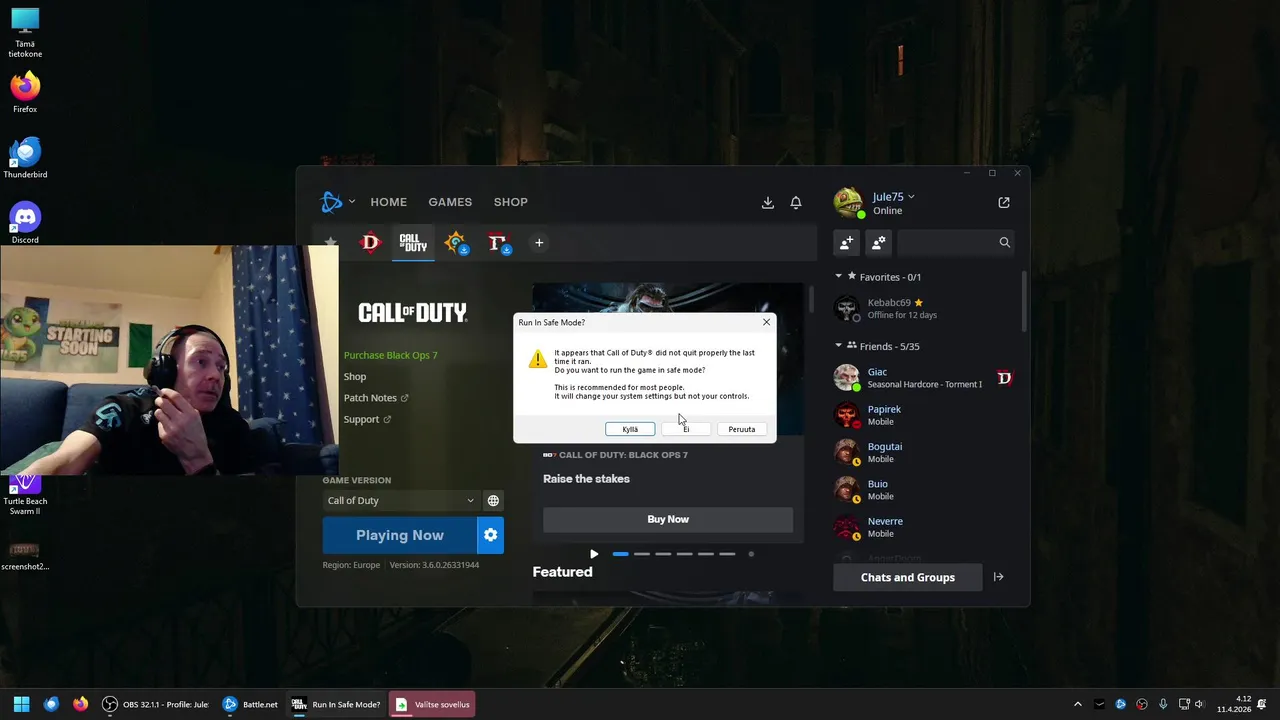Open the Game Version dropdown

[x=400, y=500]
